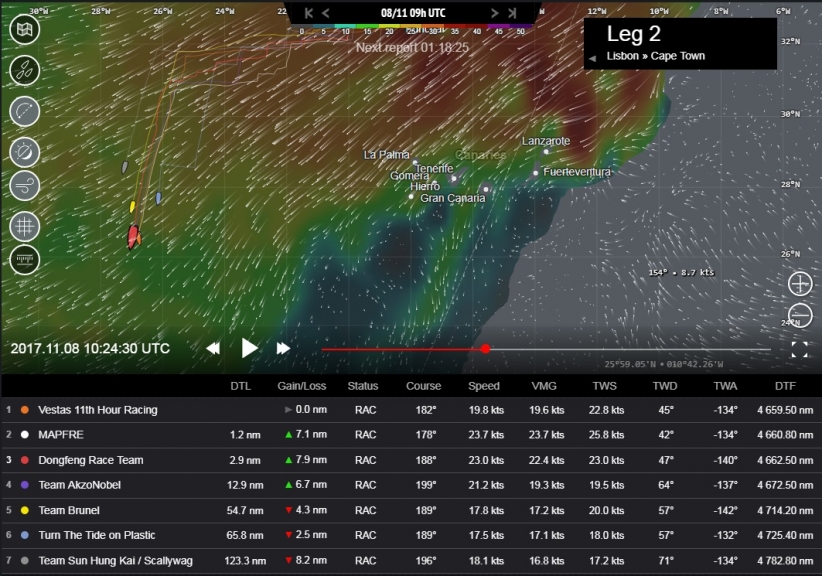Screen dimensions: 822x576
Task: Click Scallywag DTL 123.3 nm value
Action: [245, 561]
